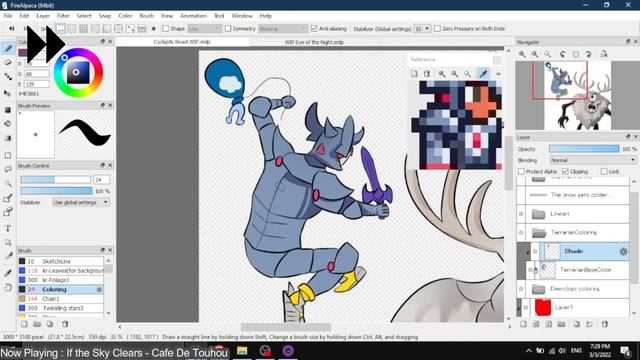640x360 pixels.
Task: Pick hue on the color wheel
Action: click(x=78, y=73)
